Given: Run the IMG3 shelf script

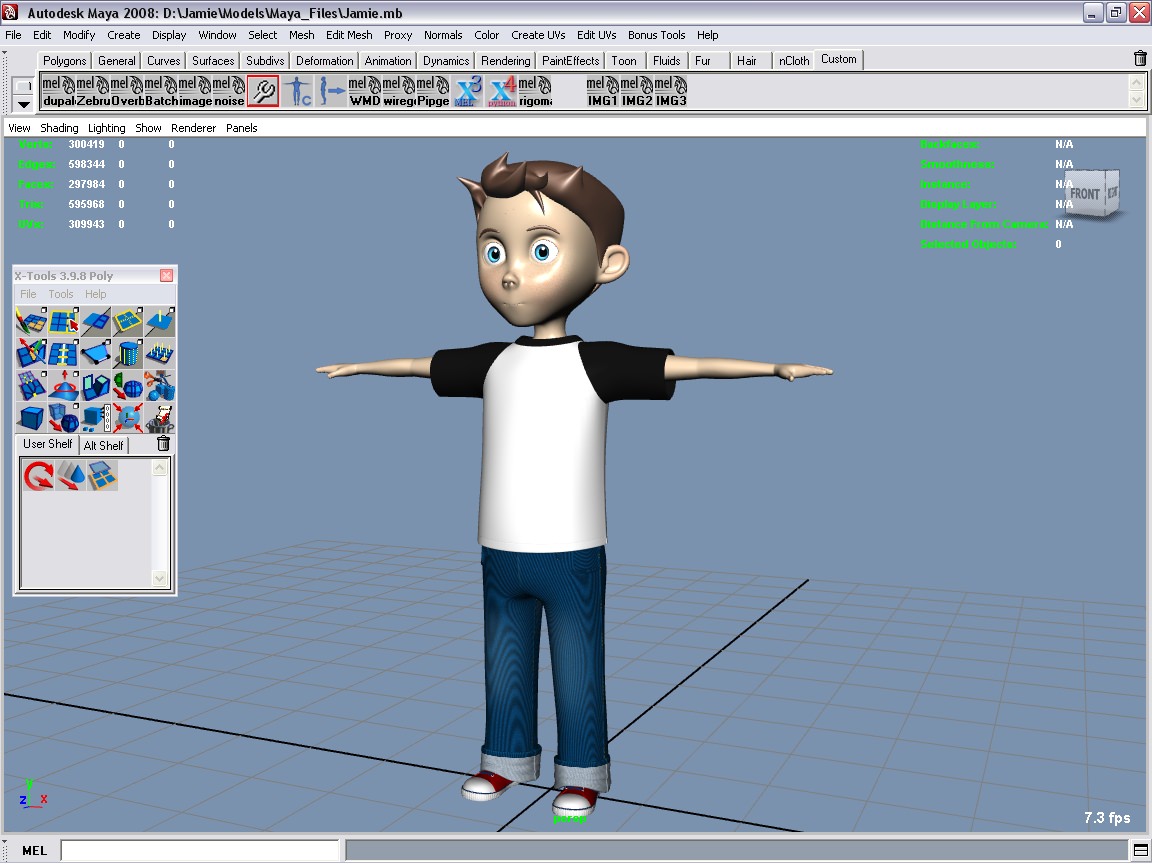Looking at the screenshot, I should [x=671, y=91].
